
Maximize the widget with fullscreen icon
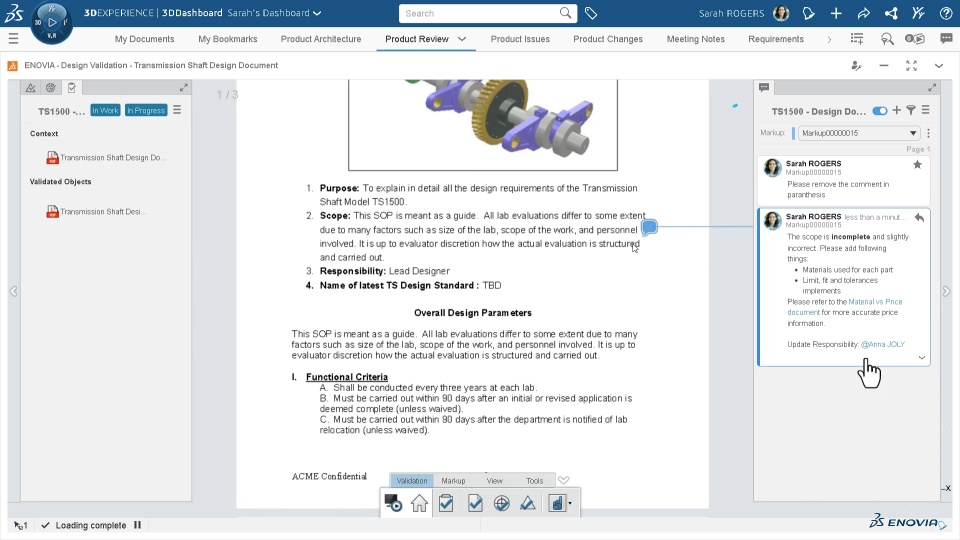[x=912, y=66]
